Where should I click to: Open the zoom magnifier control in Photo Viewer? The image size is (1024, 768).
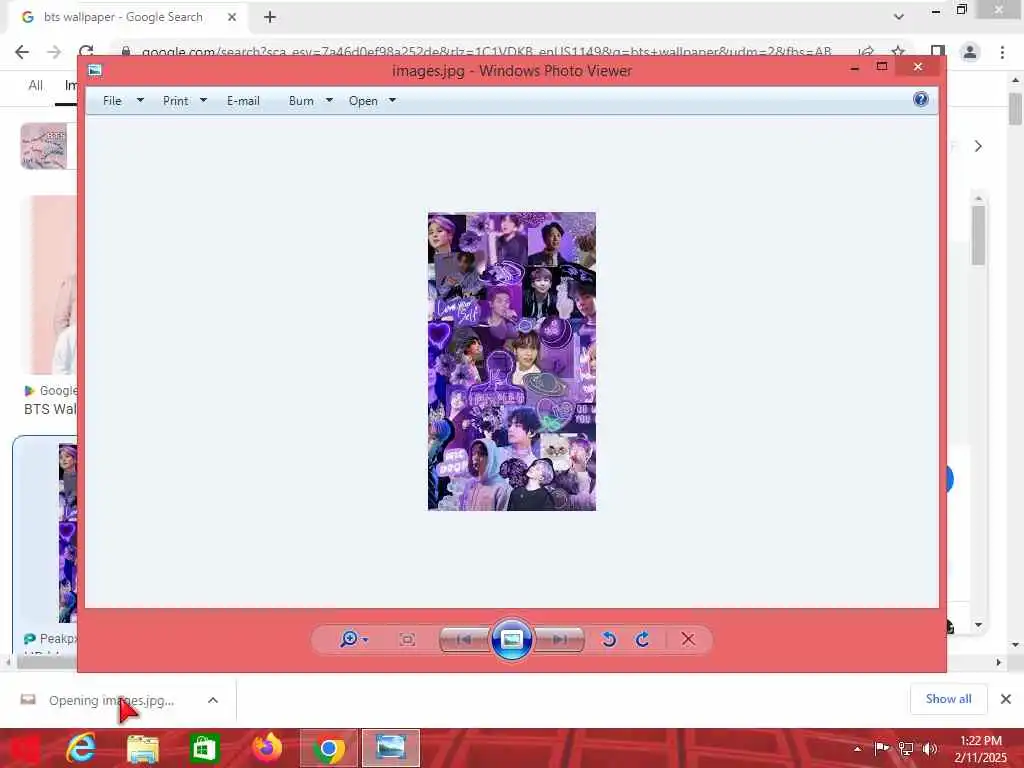tap(353, 639)
